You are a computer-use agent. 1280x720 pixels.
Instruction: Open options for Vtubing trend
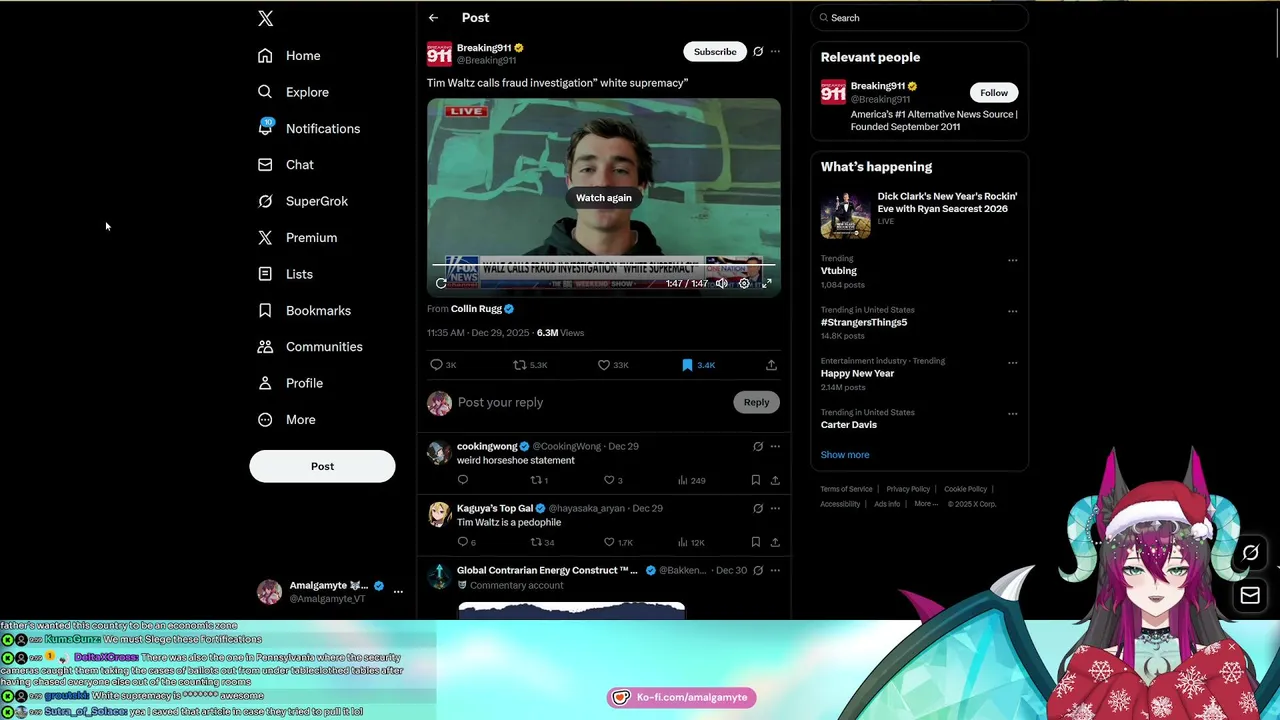[1013, 260]
